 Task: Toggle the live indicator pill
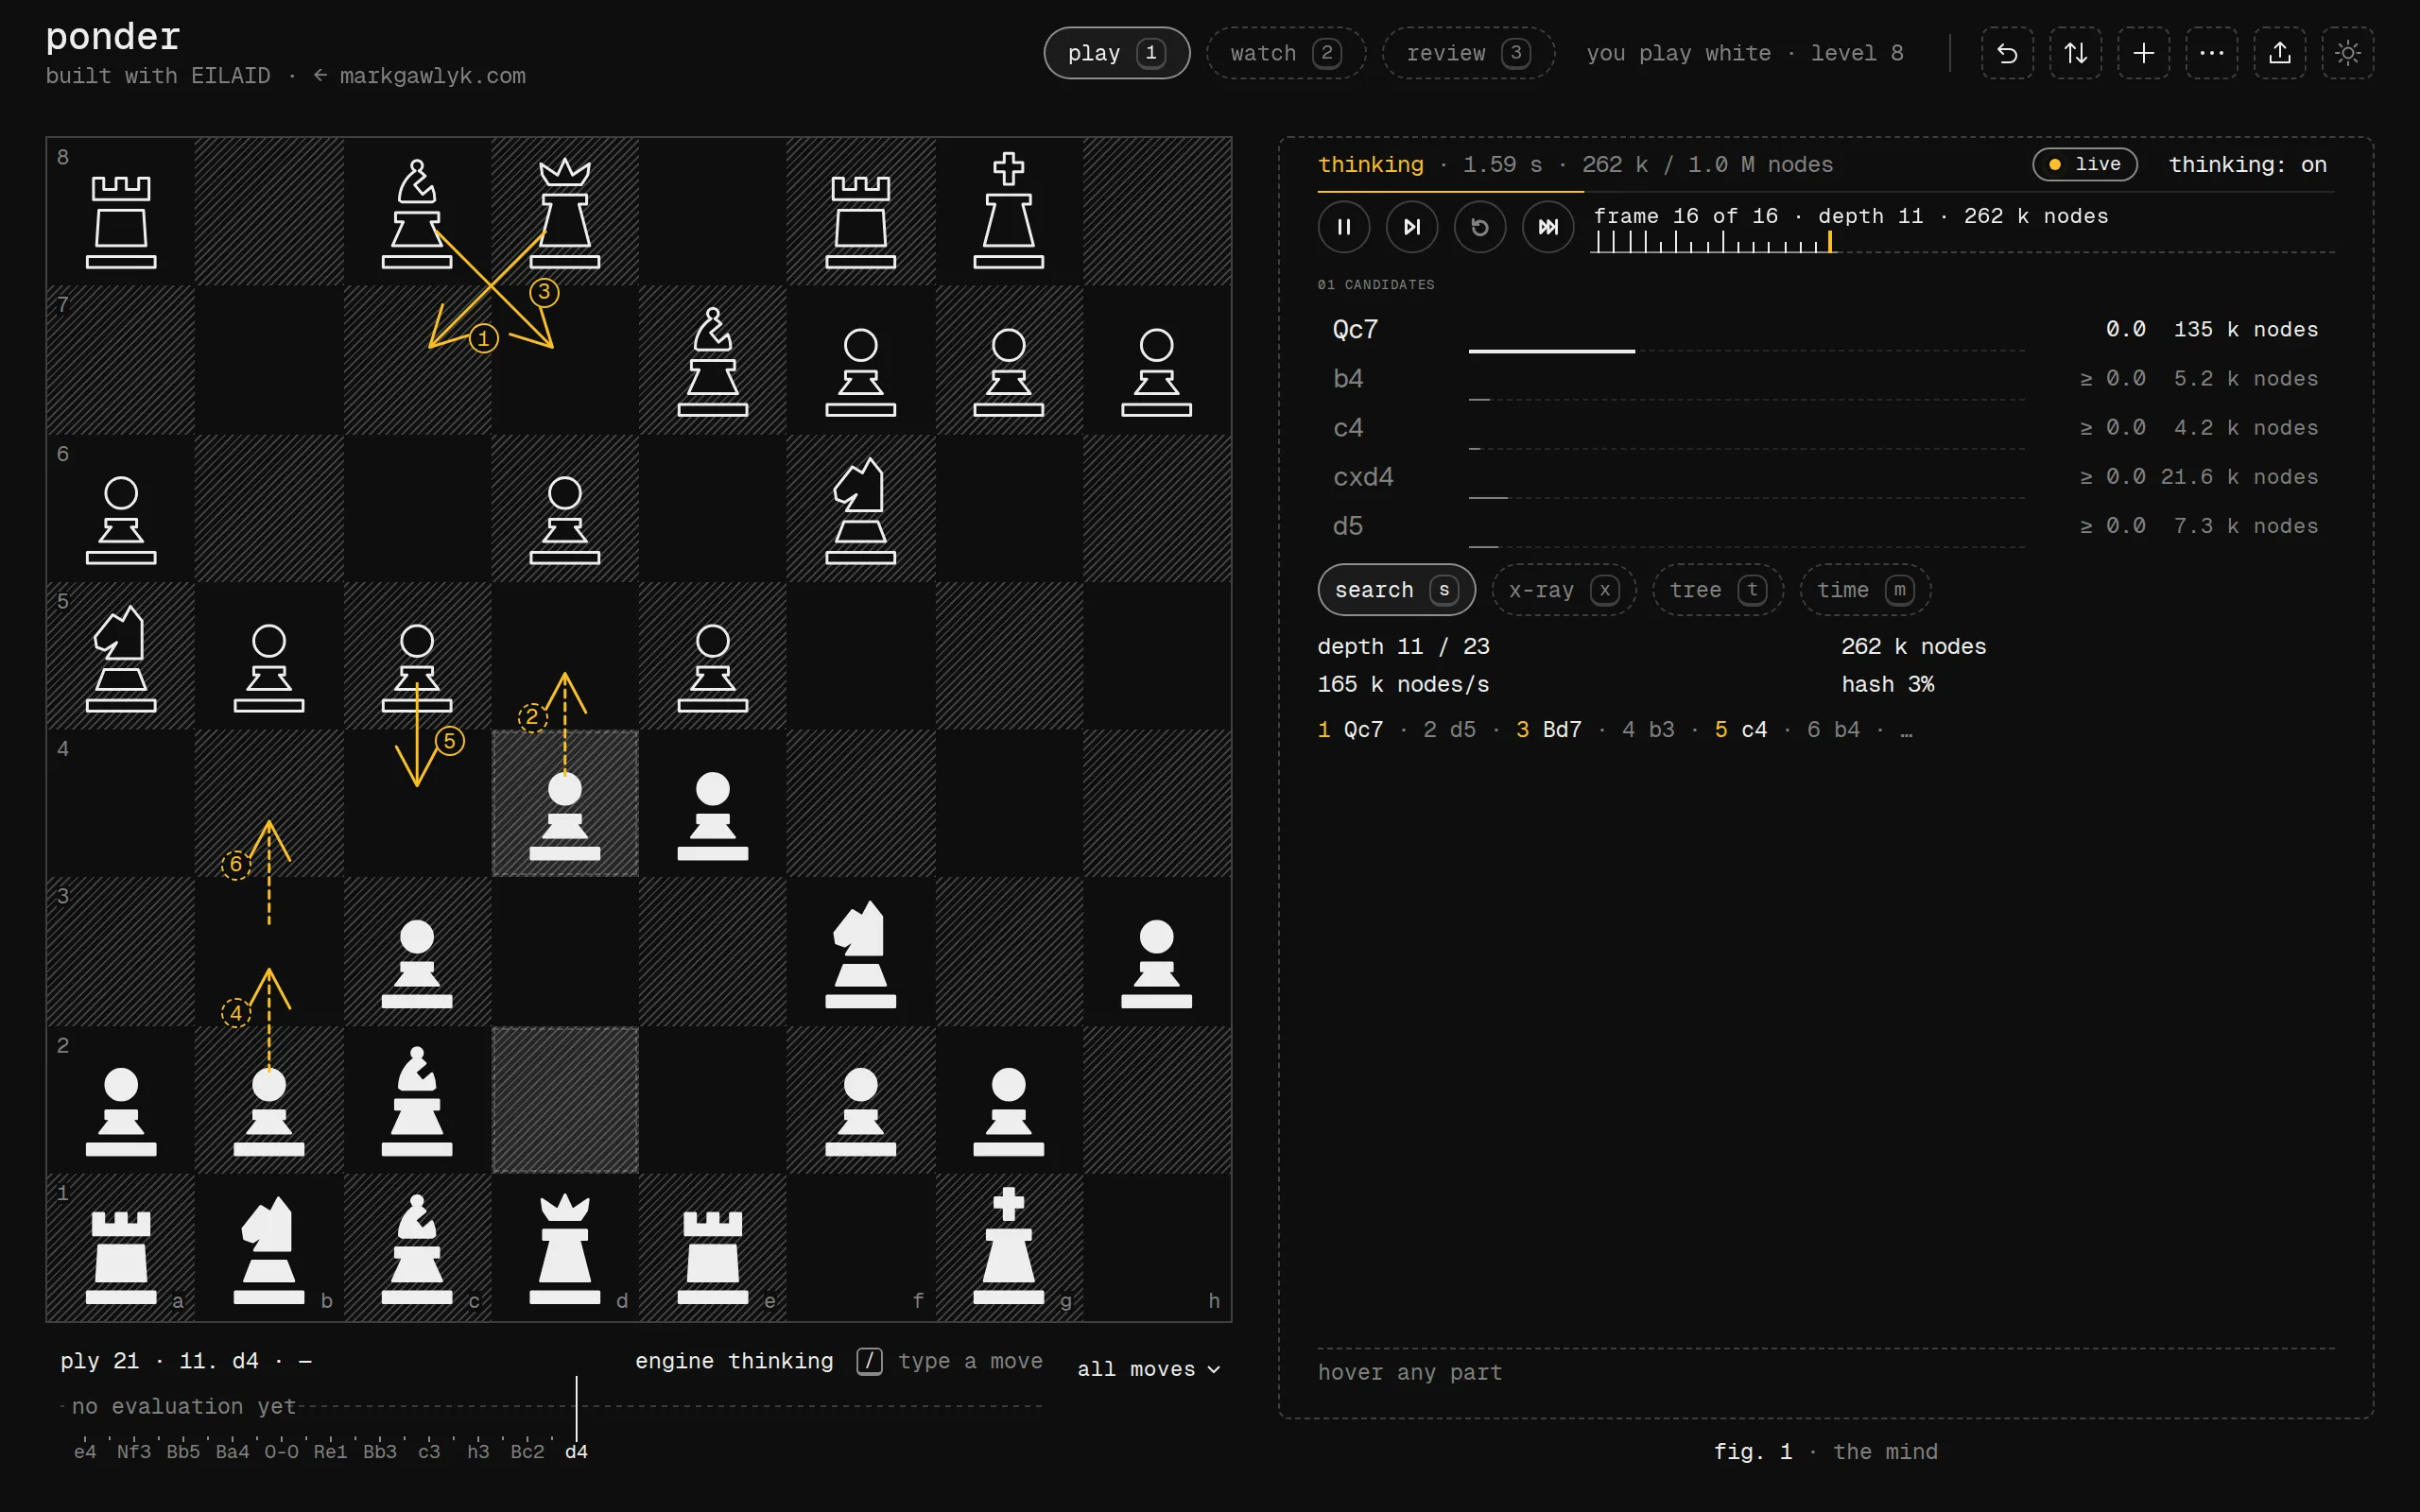tap(2085, 164)
